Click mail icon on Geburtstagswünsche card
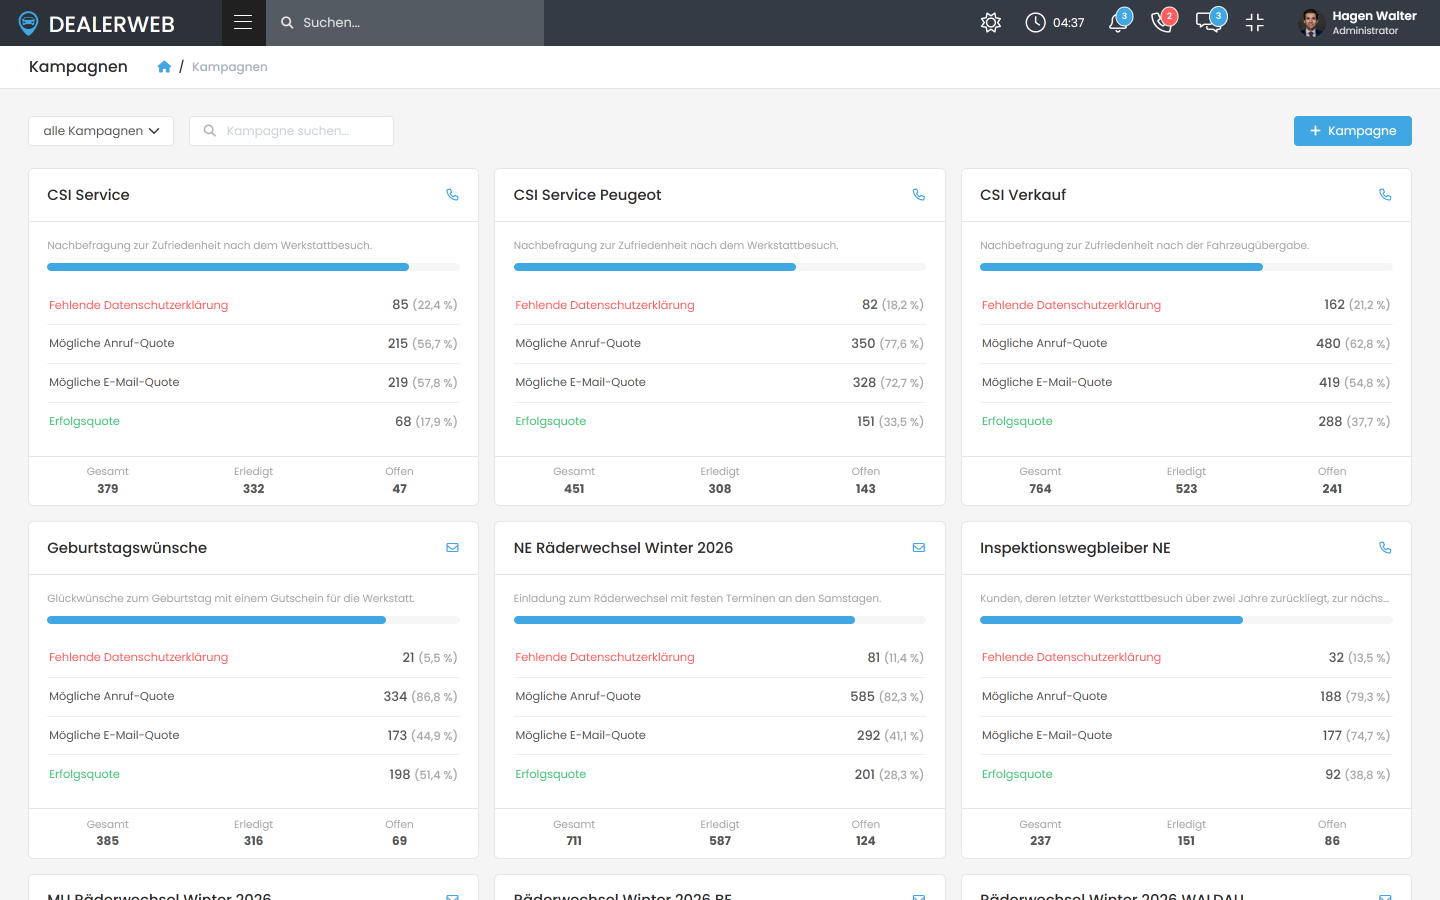Viewport: 1440px width, 900px height. [x=452, y=548]
